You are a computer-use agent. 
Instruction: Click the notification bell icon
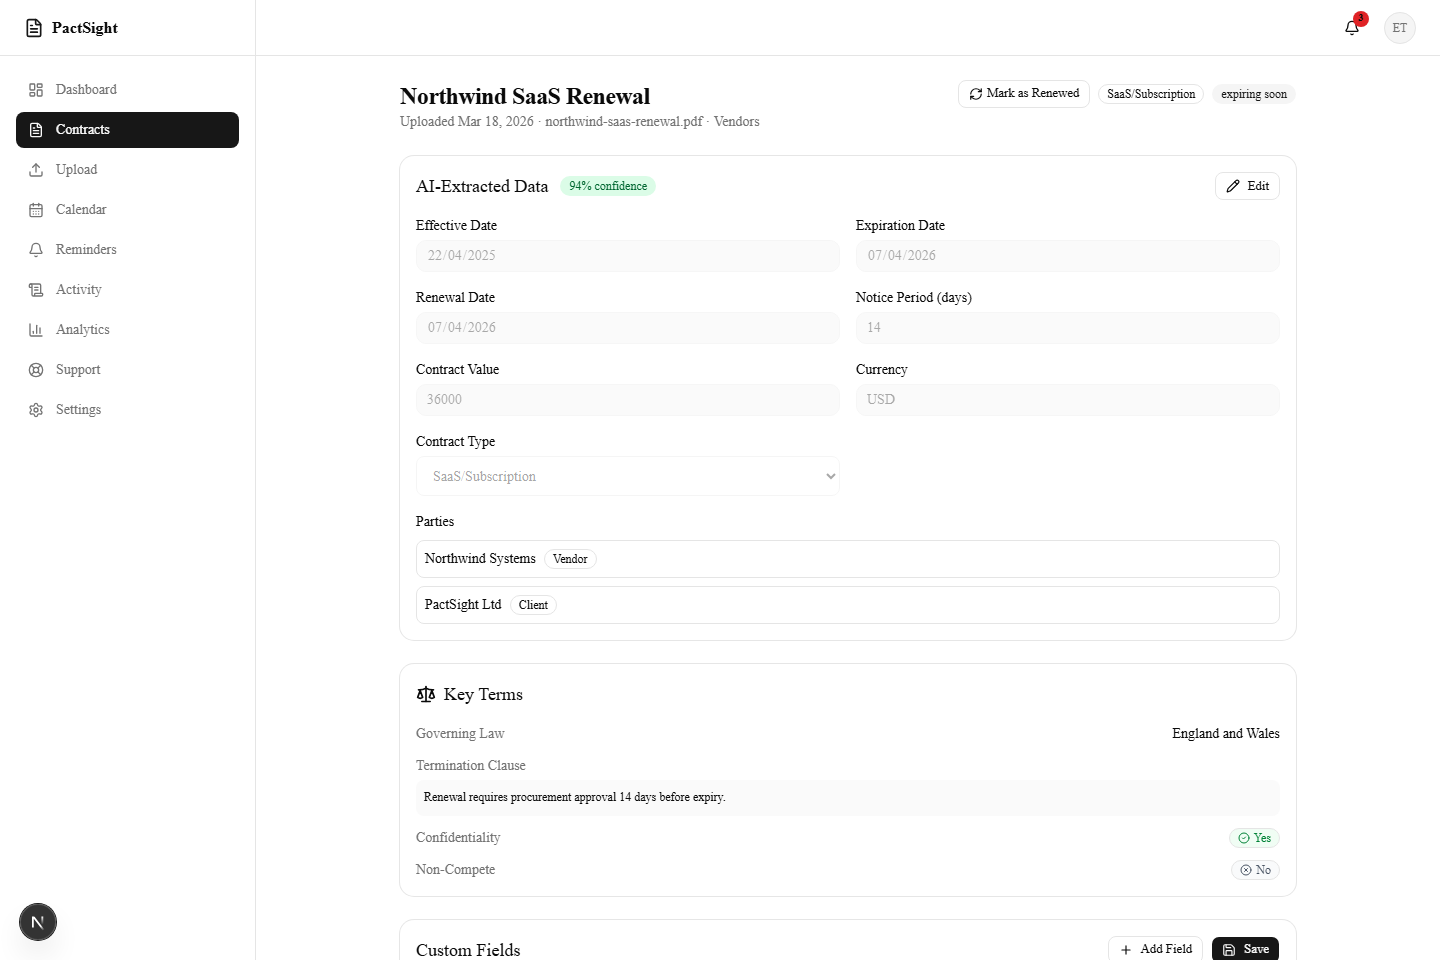pyautogui.click(x=1352, y=28)
